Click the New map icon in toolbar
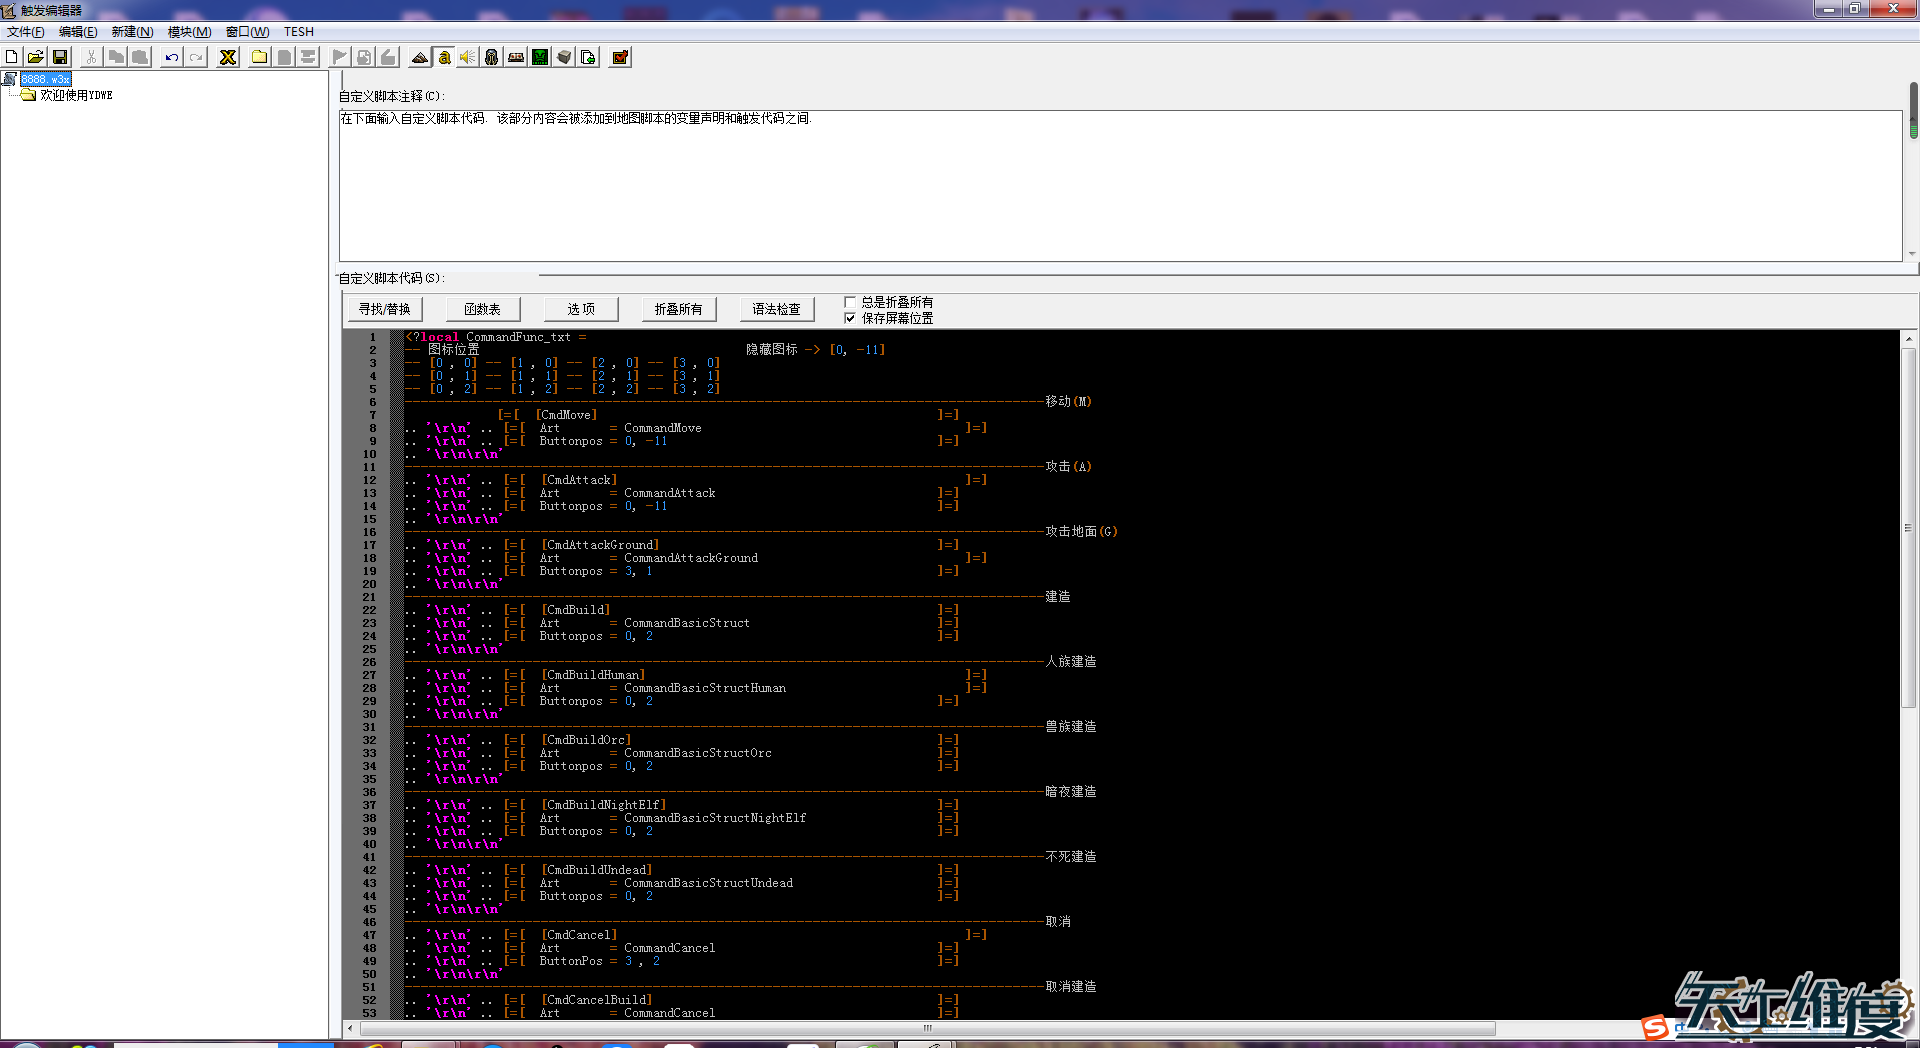This screenshot has height=1048, width=1920. click(12, 57)
